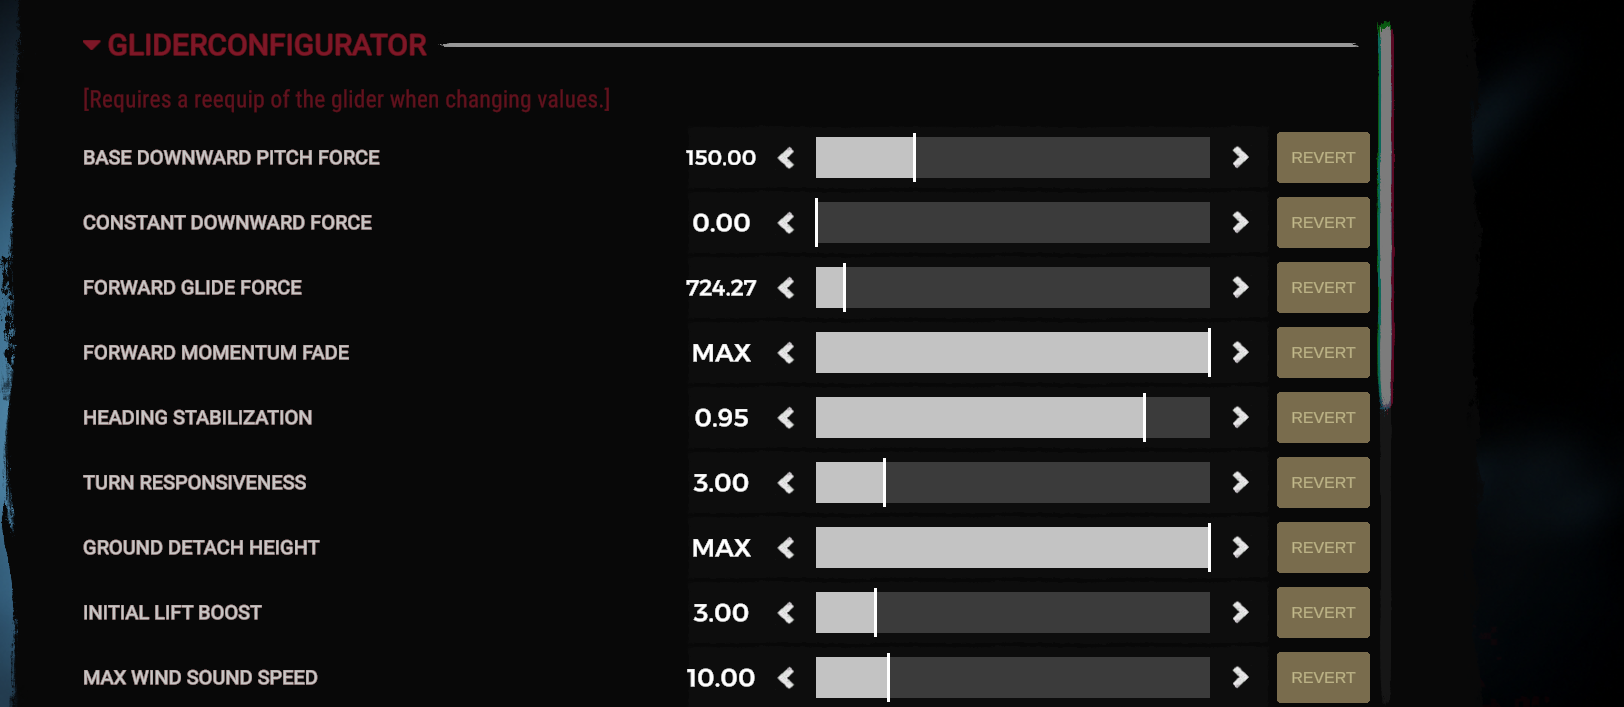Decrease Forward Momentum Fade with left arrow

tap(786, 353)
